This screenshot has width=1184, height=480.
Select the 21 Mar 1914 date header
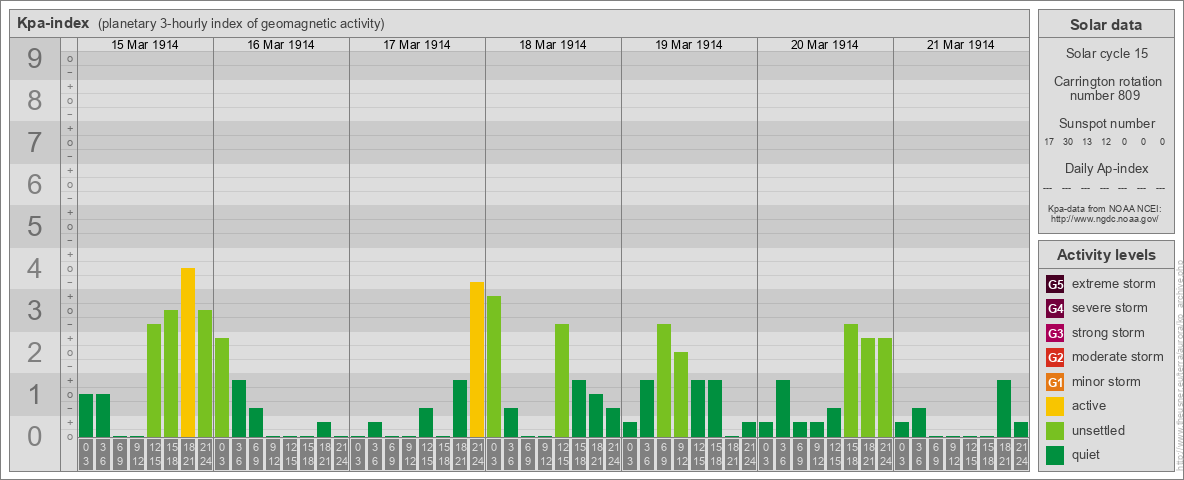pyautogui.click(x=960, y=45)
